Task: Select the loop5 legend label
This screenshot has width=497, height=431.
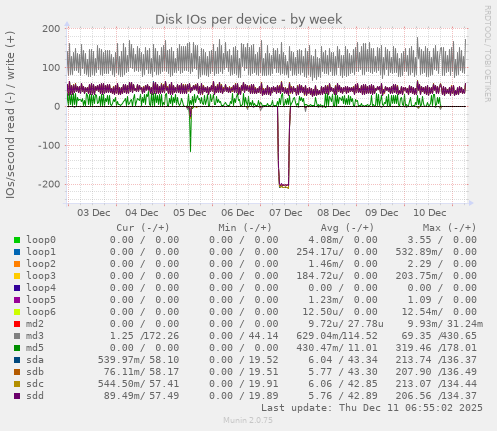Action: (41, 300)
